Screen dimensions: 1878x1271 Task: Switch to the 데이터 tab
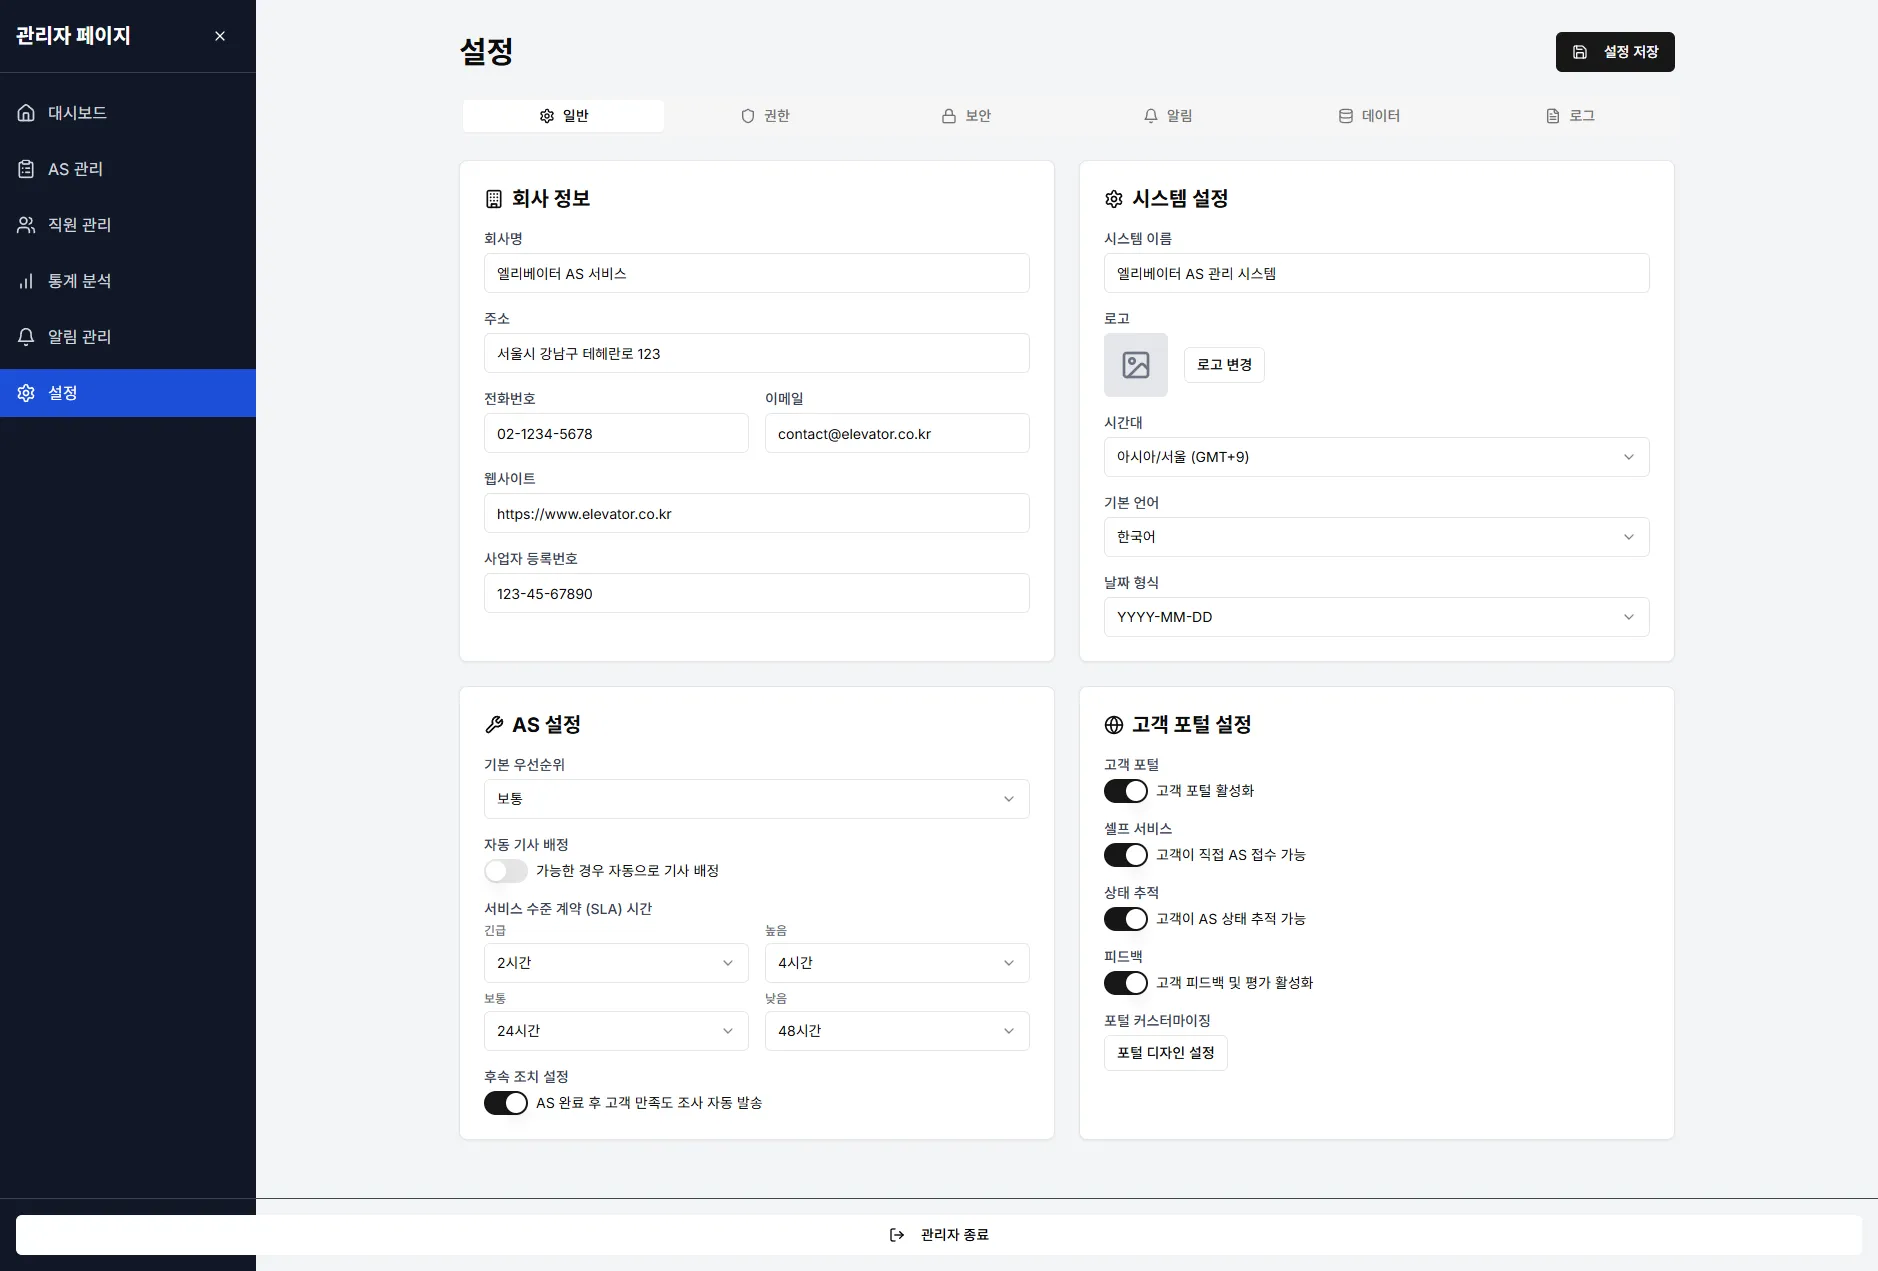(x=1369, y=116)
